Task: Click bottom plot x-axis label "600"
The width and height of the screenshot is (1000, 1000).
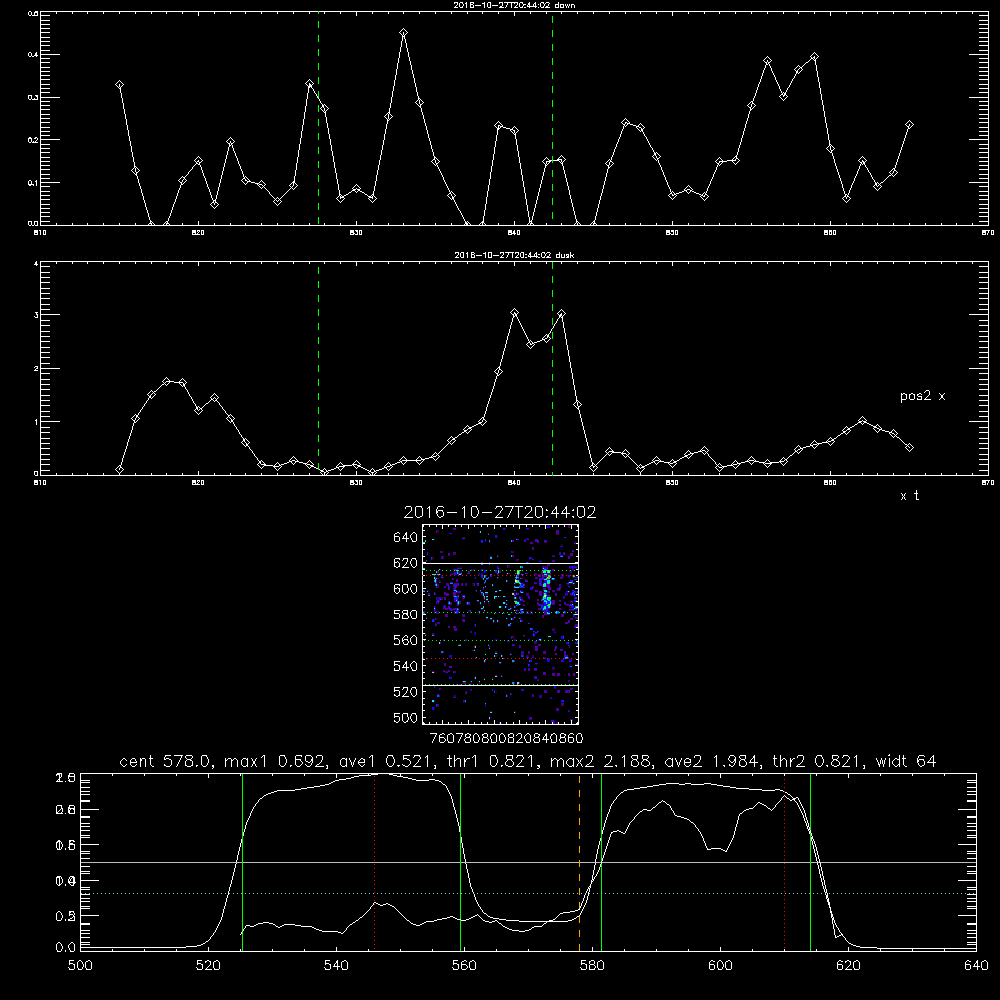Action: point(720,966)
